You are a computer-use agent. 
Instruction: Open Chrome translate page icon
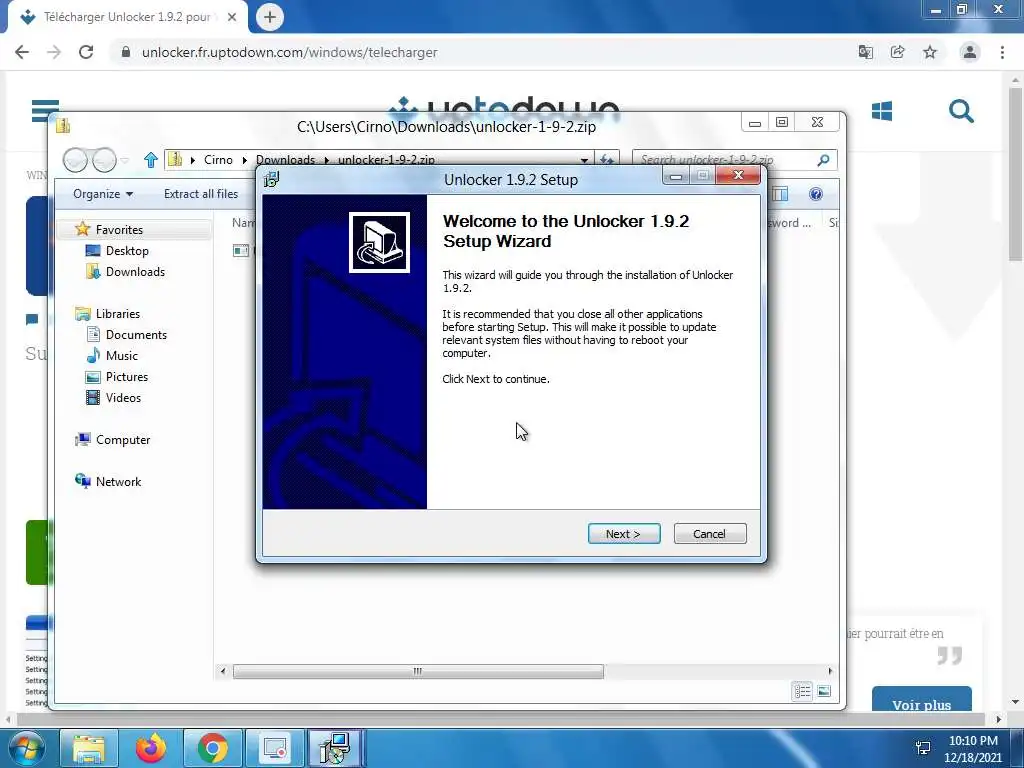point(865,52)
